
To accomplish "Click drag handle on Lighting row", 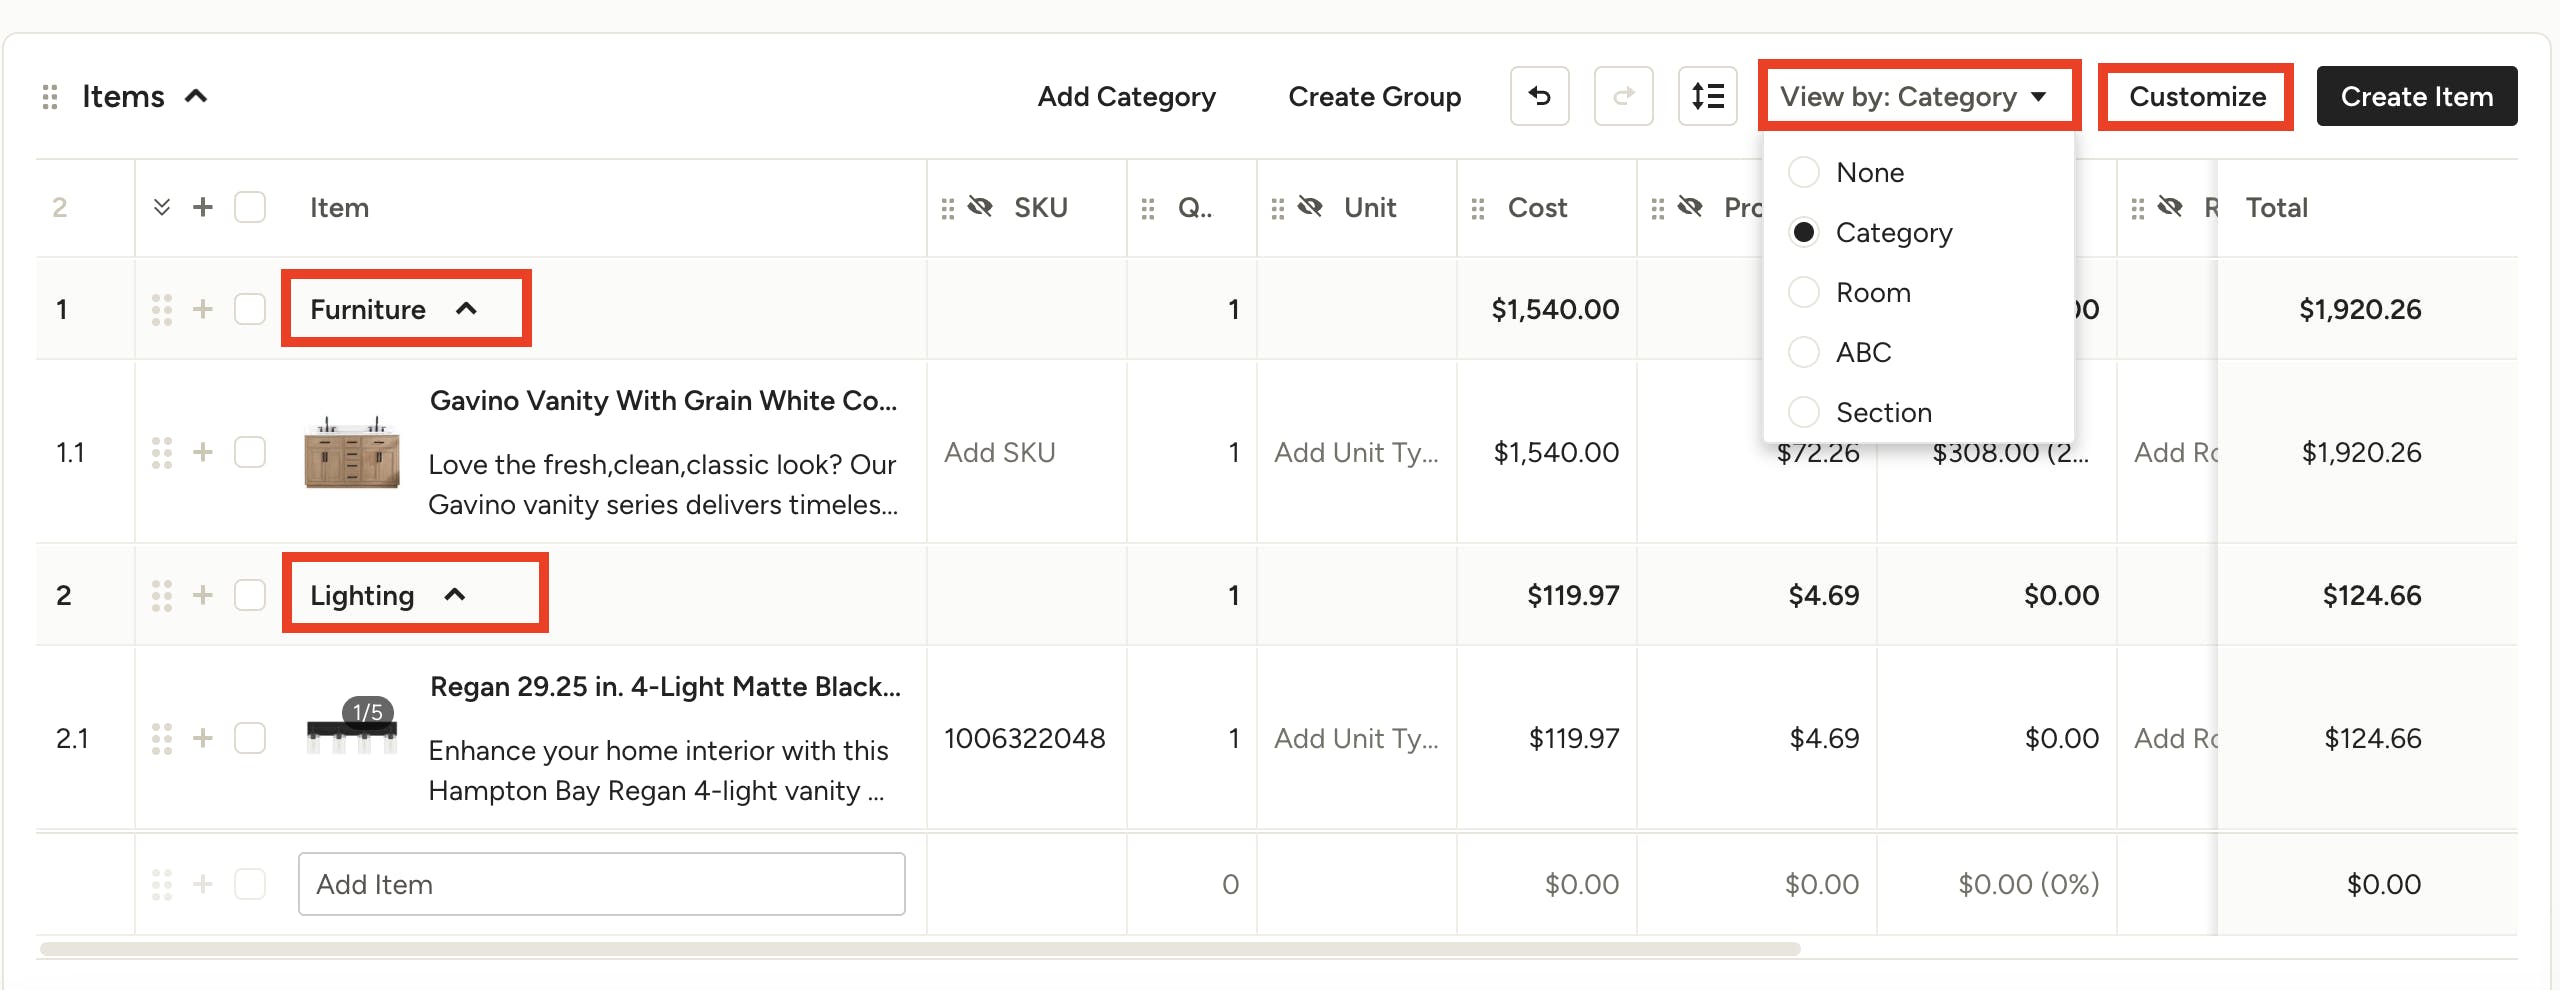I will point(161,595).
